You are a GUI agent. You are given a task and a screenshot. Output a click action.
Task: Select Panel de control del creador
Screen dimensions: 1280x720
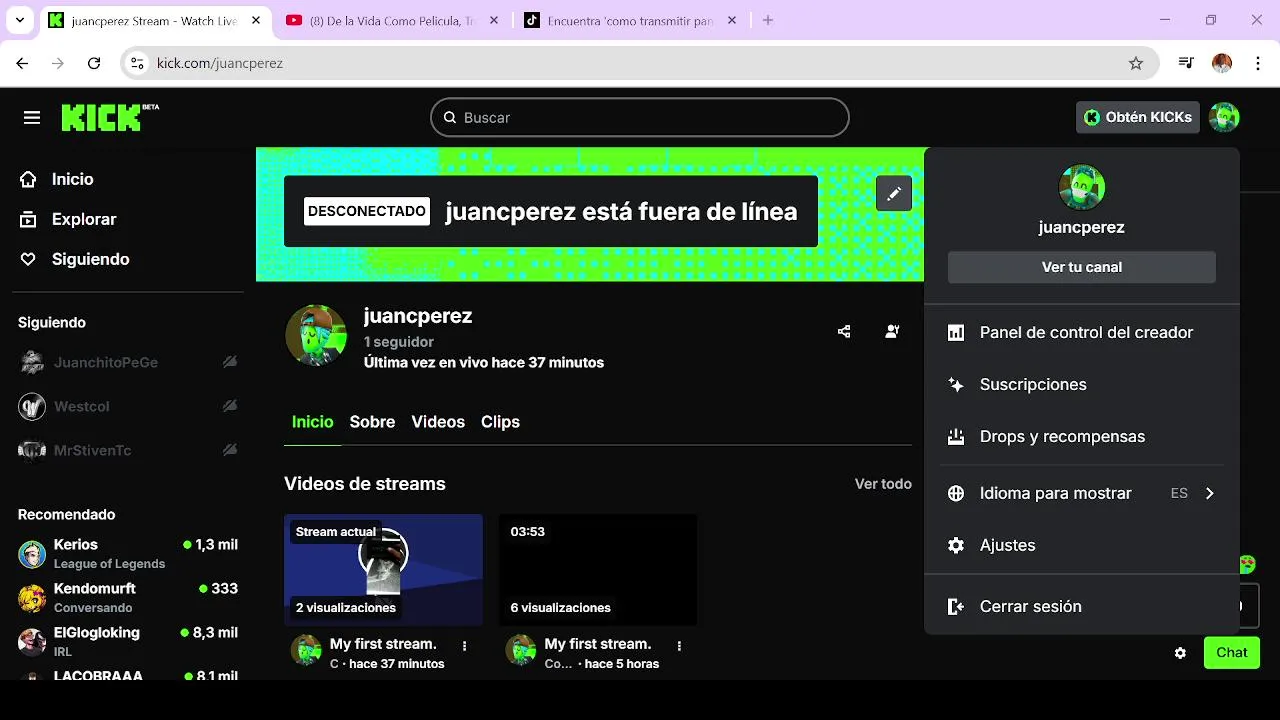coord(1082,333)
